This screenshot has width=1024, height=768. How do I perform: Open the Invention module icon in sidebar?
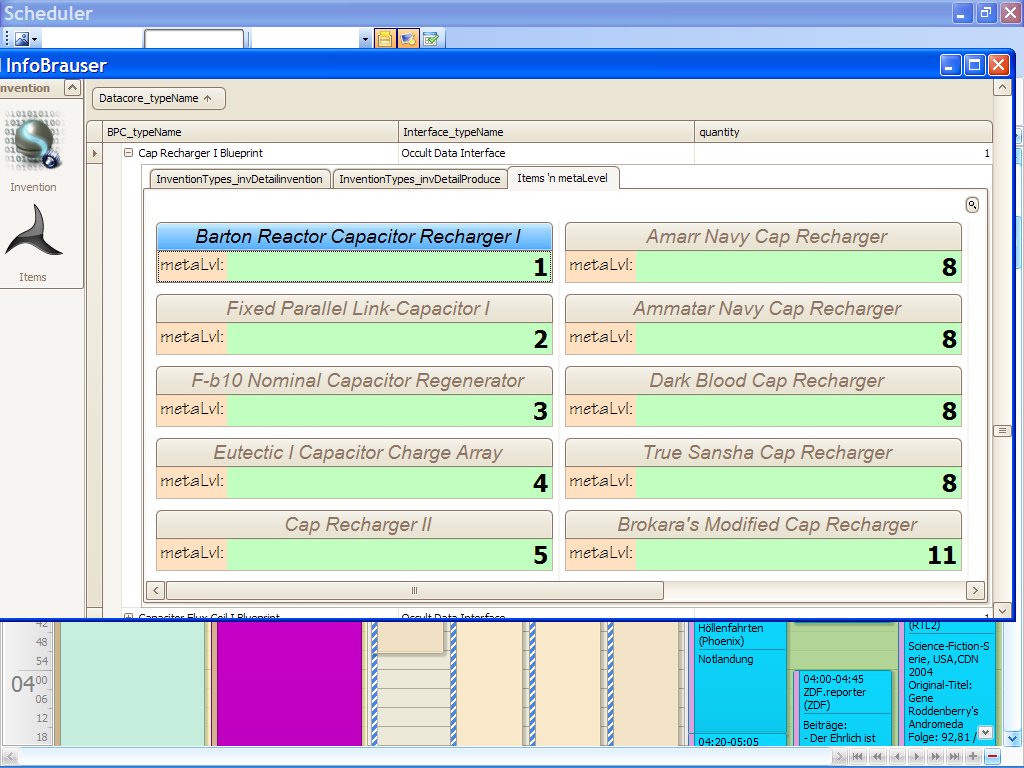tap(33, 140)
